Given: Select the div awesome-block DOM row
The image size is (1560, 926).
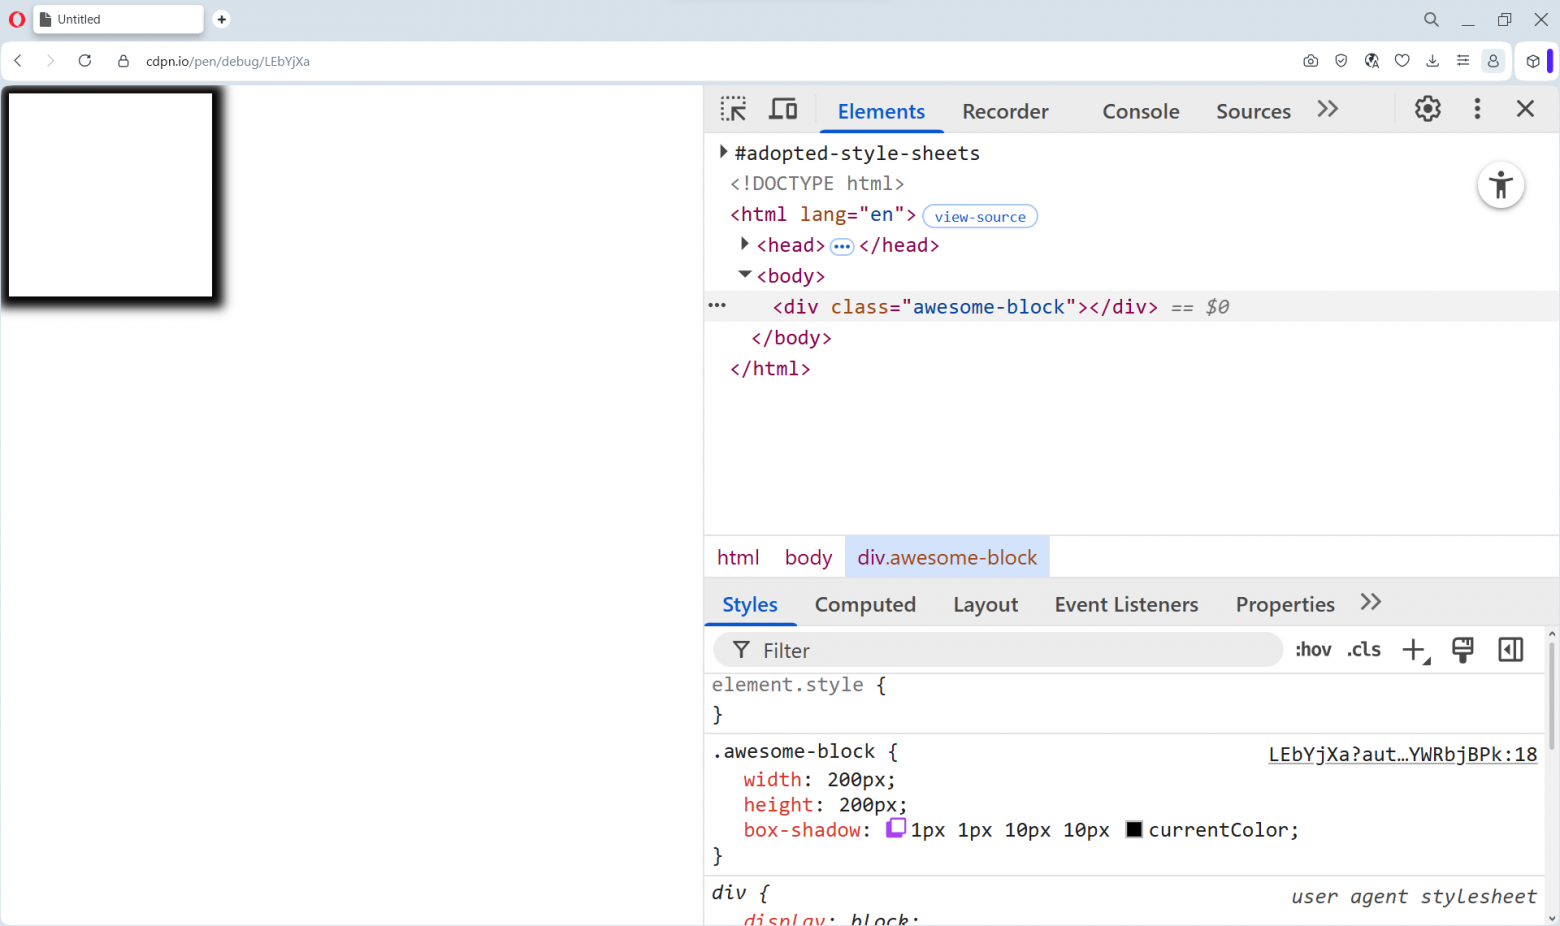Looking at the screenshot, I should (1132, 307).
